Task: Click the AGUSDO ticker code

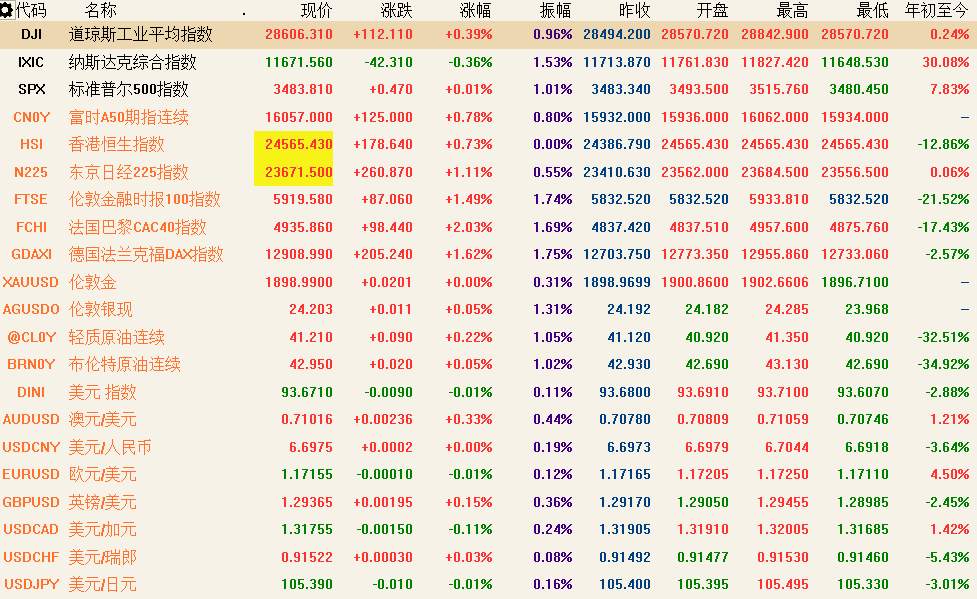Action: click(31, 309)
